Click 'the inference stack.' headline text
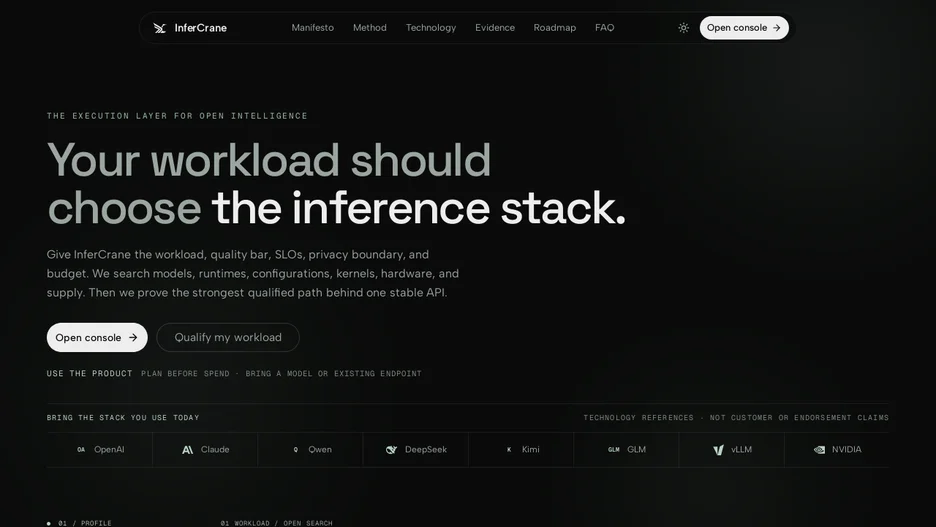Screen dimensions: 936x527 coord(418,208)
